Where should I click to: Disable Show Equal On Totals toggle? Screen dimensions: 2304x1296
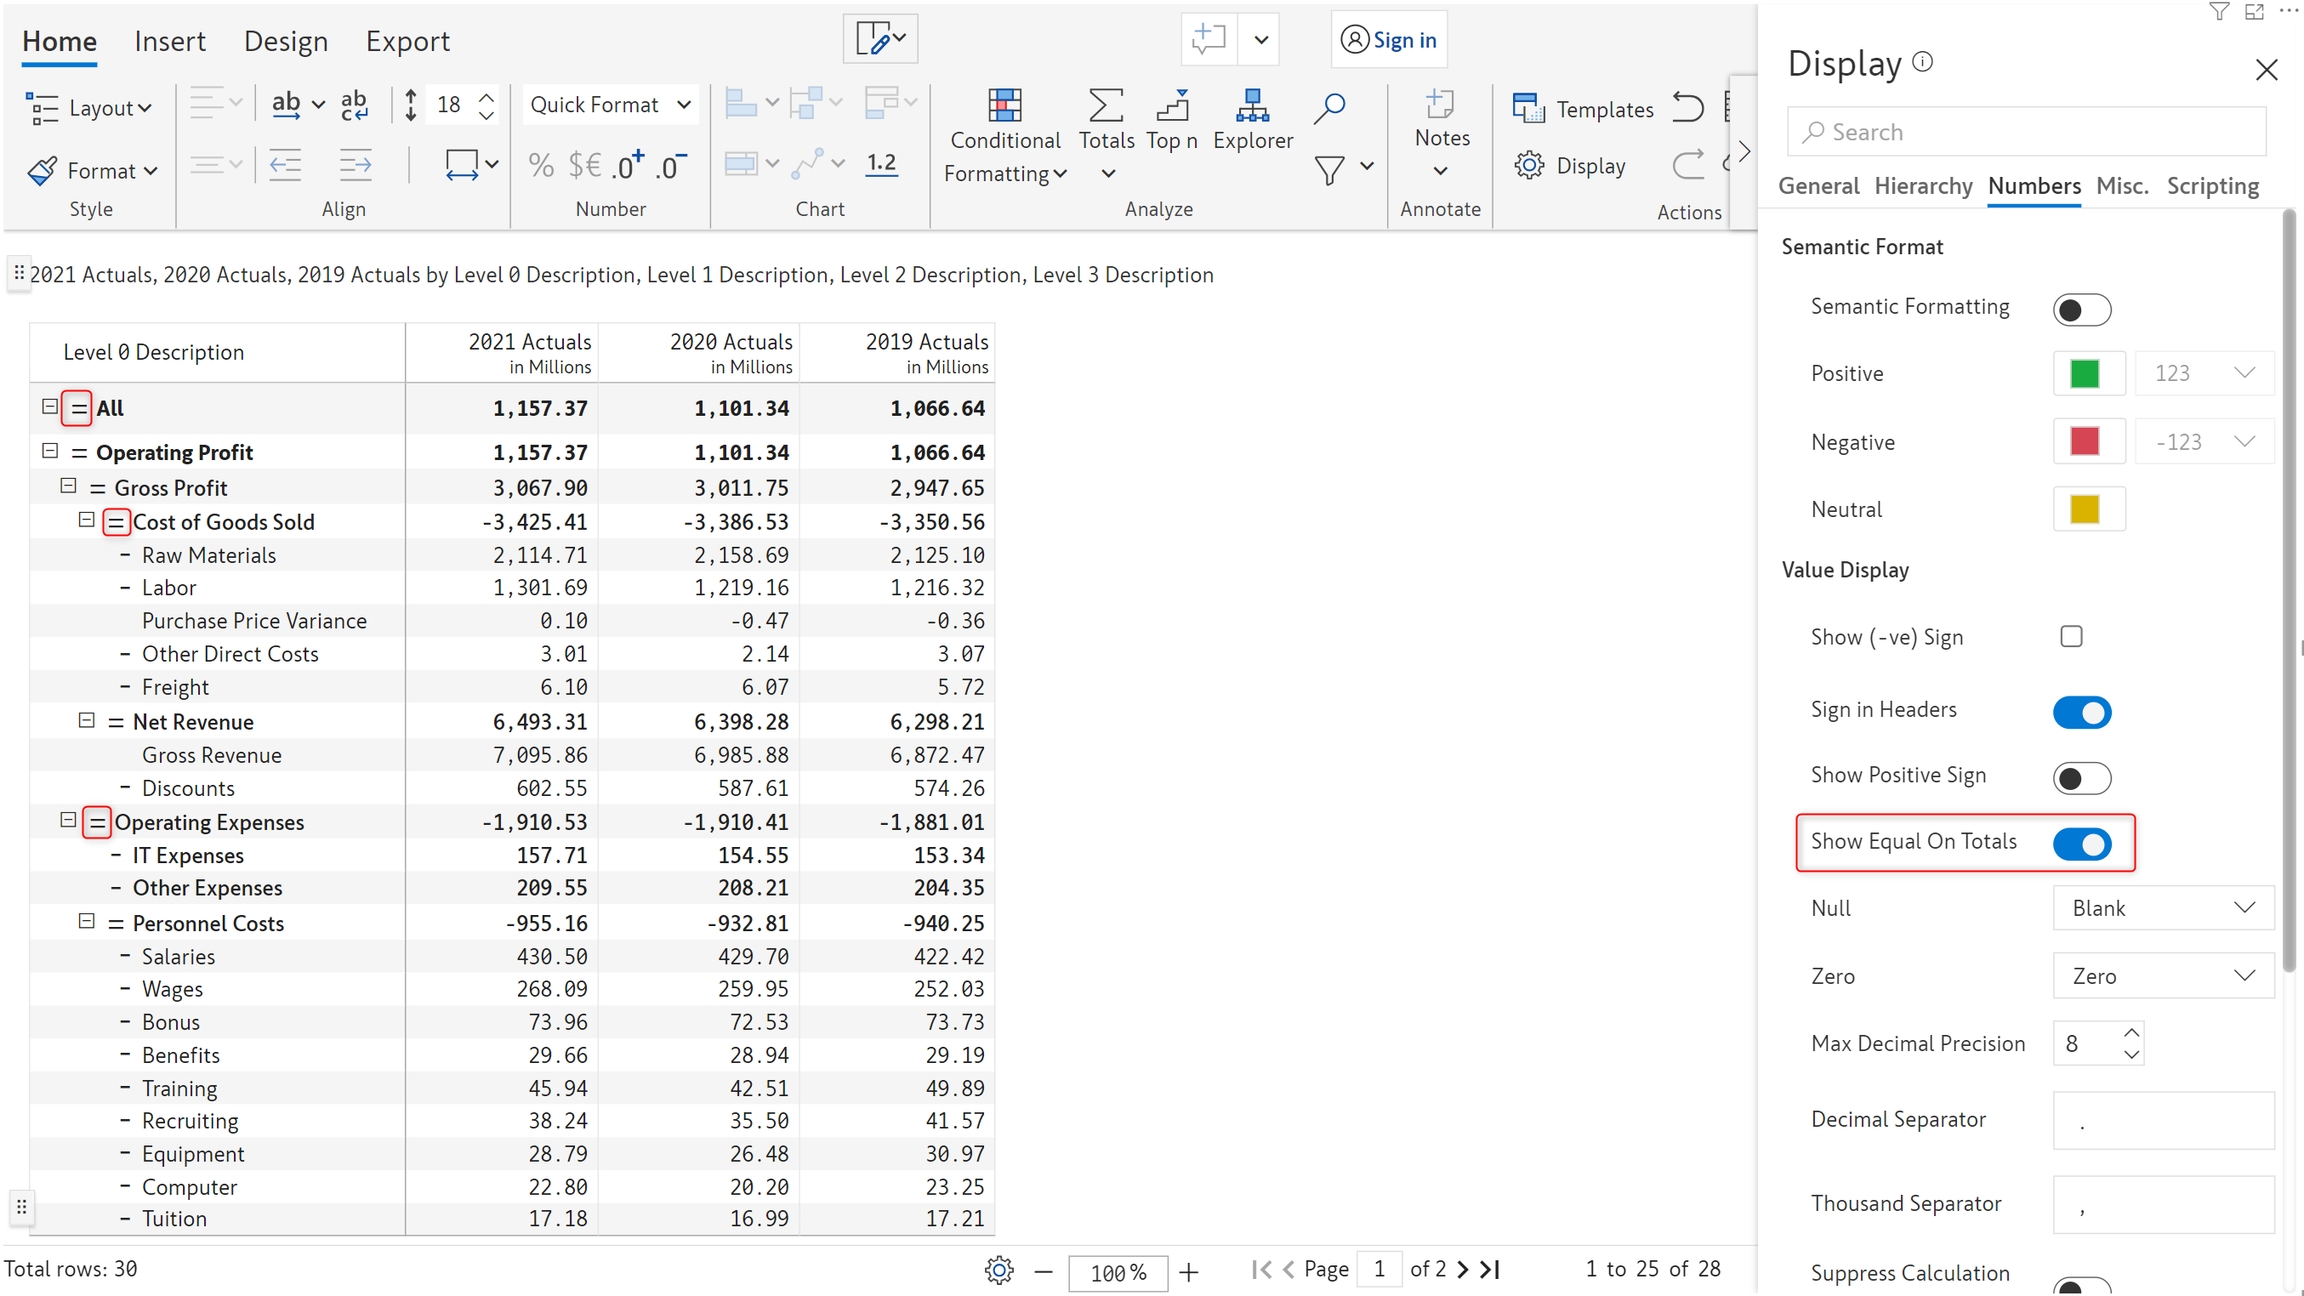(2081, 844)
